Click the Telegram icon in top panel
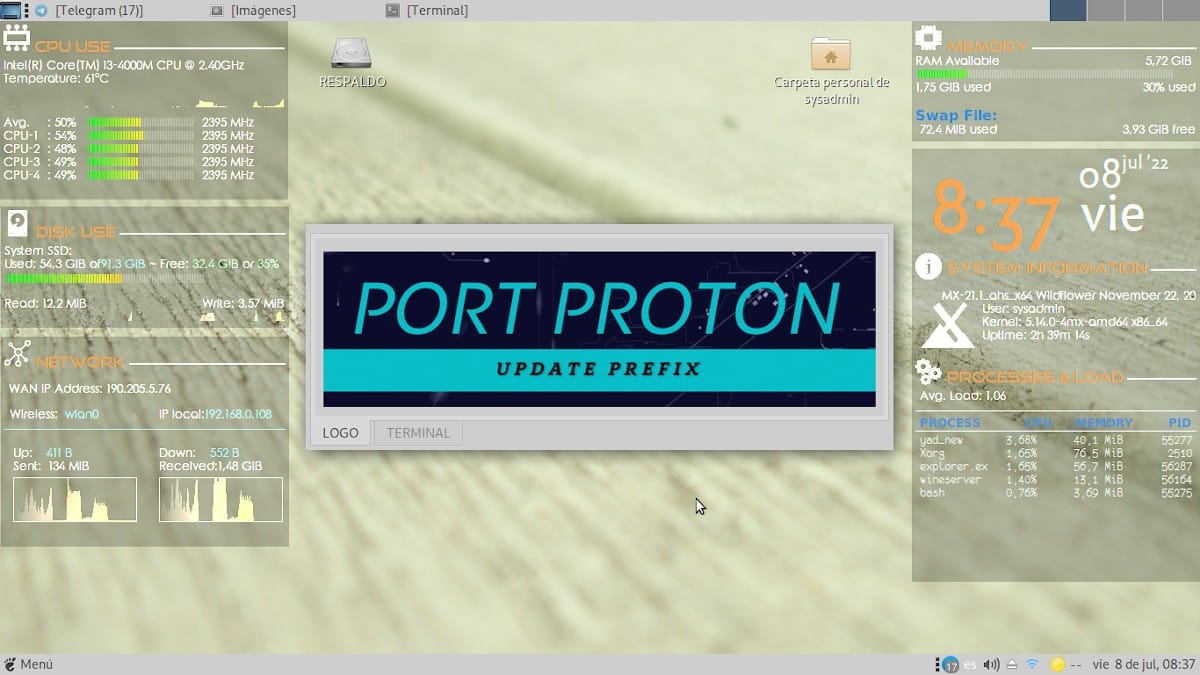The height and width of the screenshot is (675, 1200). click(40, 10)
